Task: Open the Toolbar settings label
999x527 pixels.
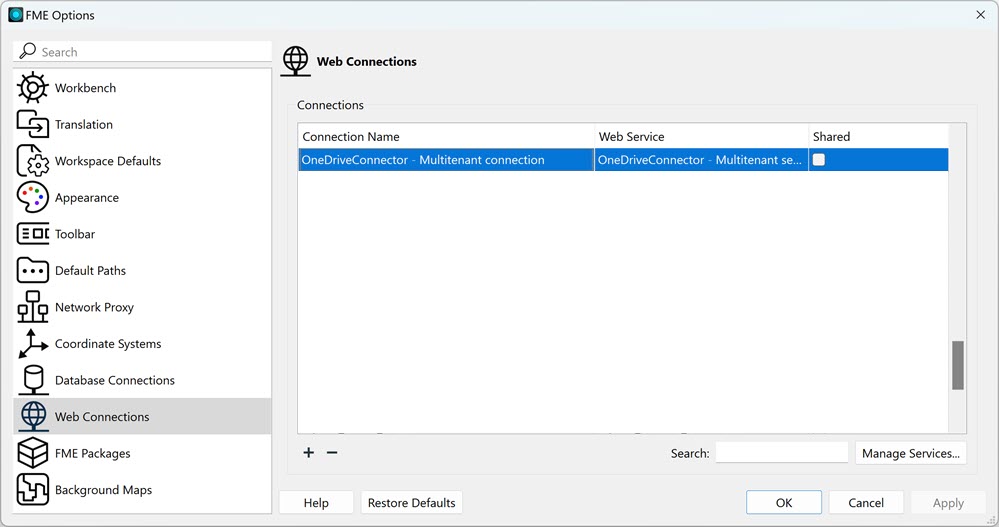Action: pyautogui.click(x=75, y=234)
